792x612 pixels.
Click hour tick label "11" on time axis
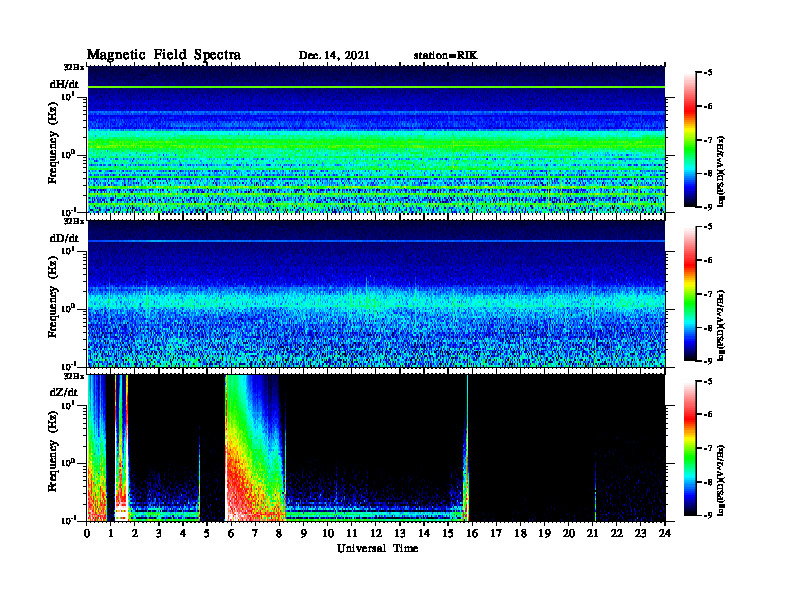pos(352,534)
